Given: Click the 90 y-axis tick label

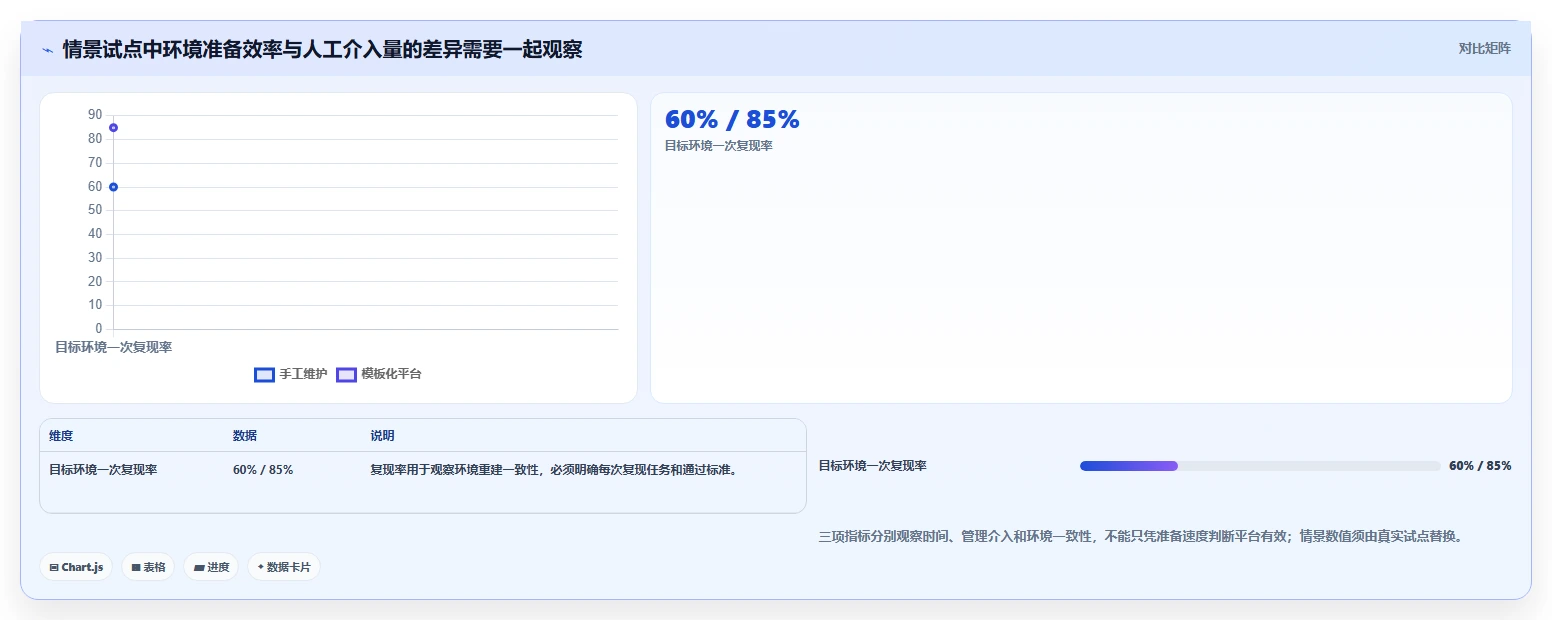Looking at the screenshot, I should coord(95,115).
